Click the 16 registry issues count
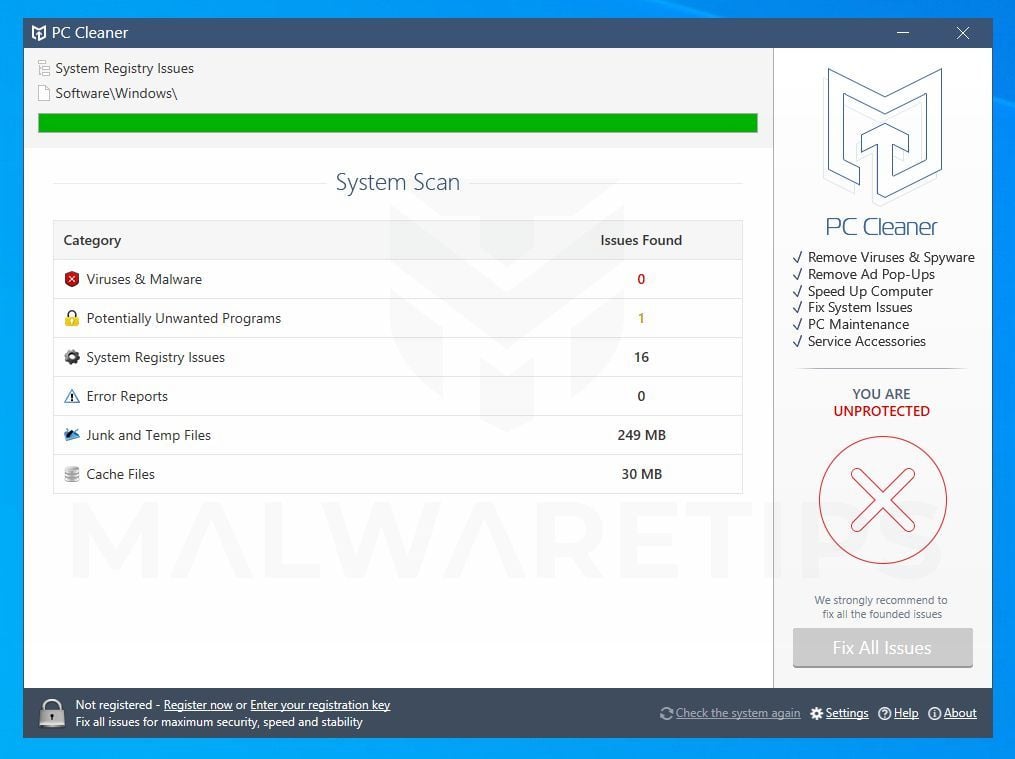The image size is (1015, 759). coord(641,357)
